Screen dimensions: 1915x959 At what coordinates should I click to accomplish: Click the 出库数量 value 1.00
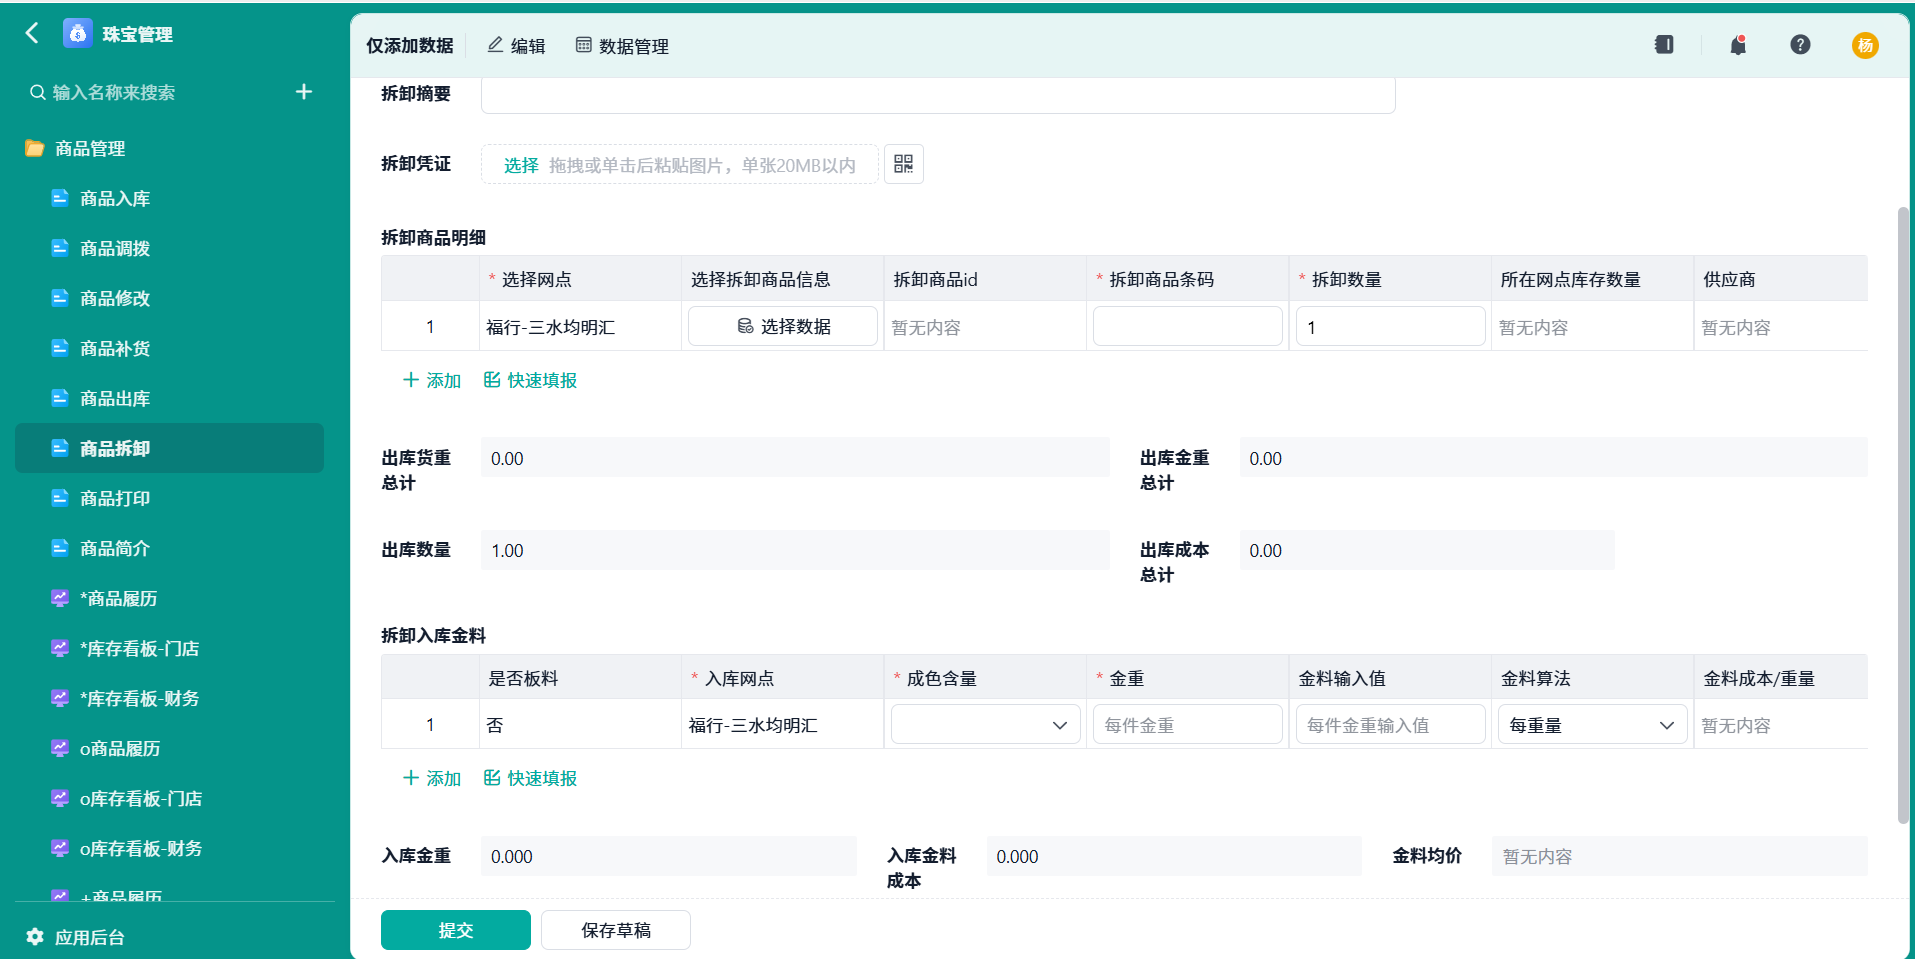795,550
